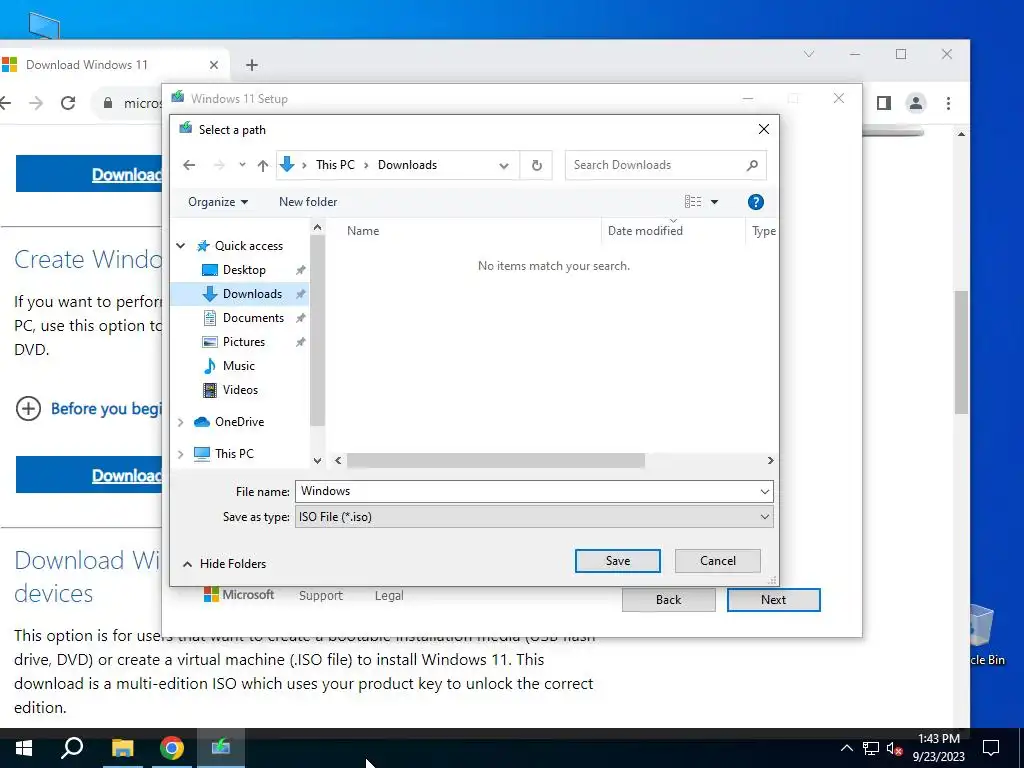1024x768 pixels.
Task: Close the Select a path dialog
Action: point(763,129)
